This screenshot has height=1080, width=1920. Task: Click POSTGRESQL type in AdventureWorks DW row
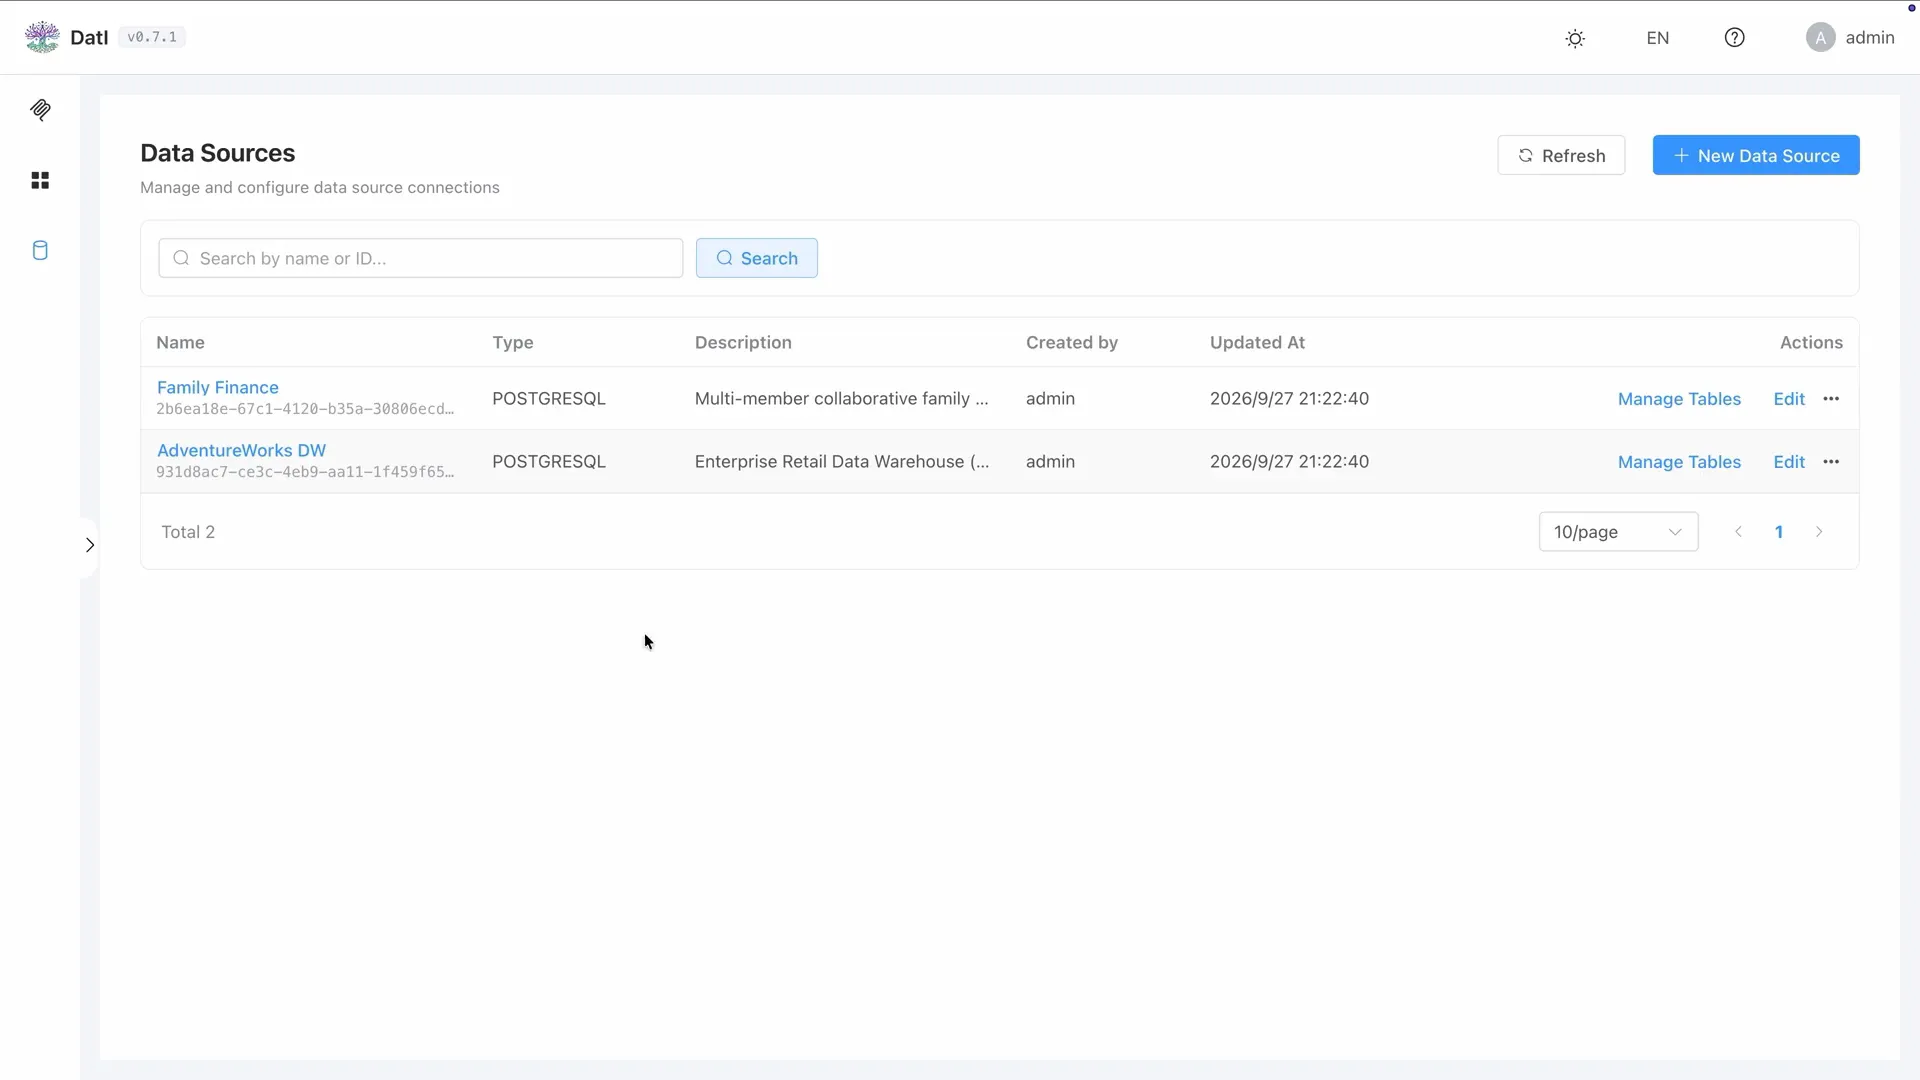pos(549,461)
